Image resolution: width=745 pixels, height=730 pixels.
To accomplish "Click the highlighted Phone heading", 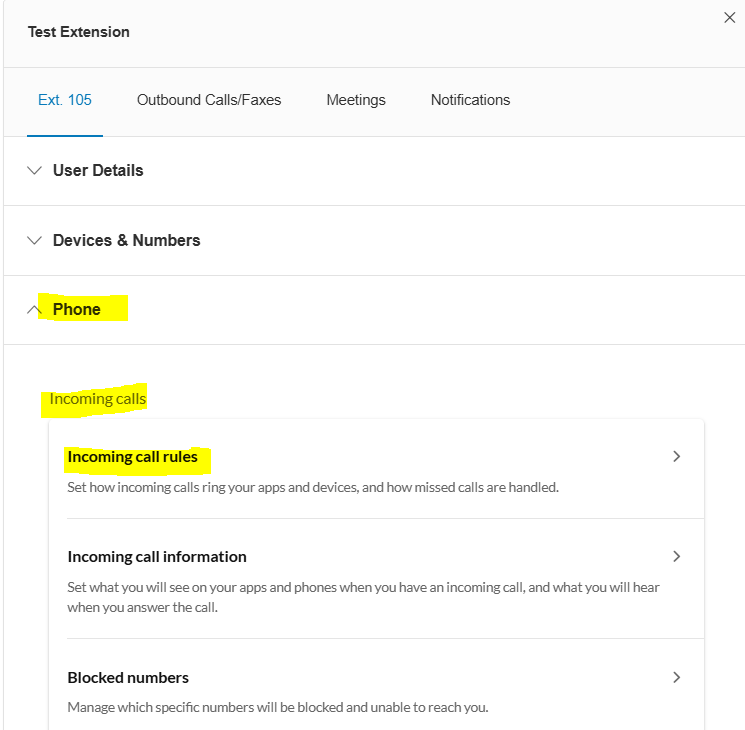I will pyautogui.click(x=76, y=309).
